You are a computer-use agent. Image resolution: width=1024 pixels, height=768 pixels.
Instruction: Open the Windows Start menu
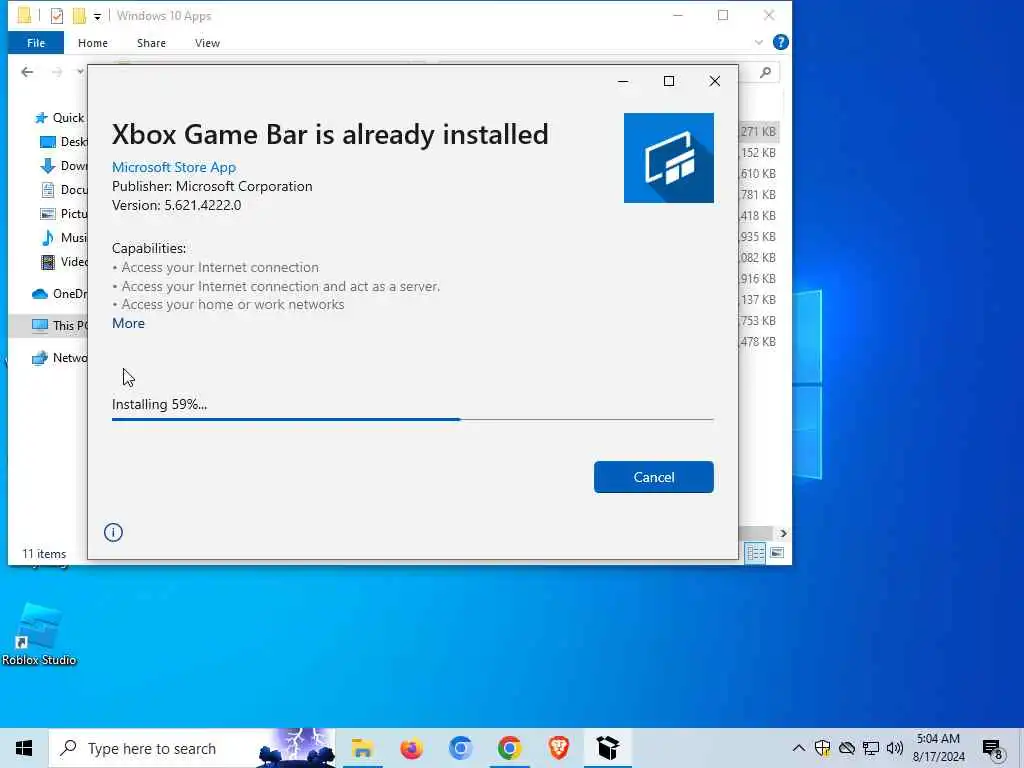[24, 748]
